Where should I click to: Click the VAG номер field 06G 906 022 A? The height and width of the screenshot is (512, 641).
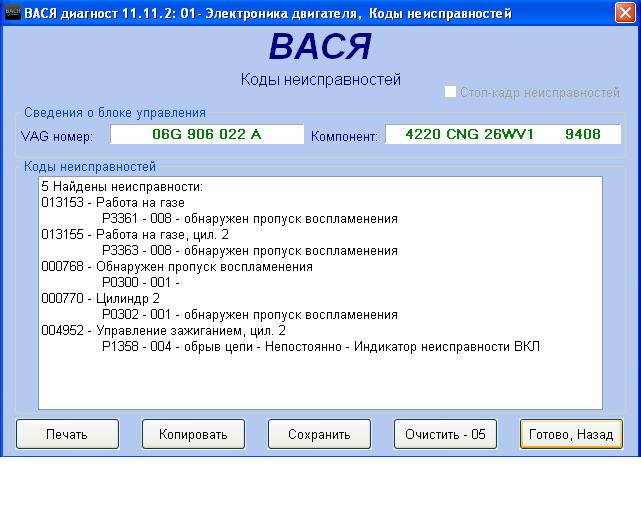(207, 134)
